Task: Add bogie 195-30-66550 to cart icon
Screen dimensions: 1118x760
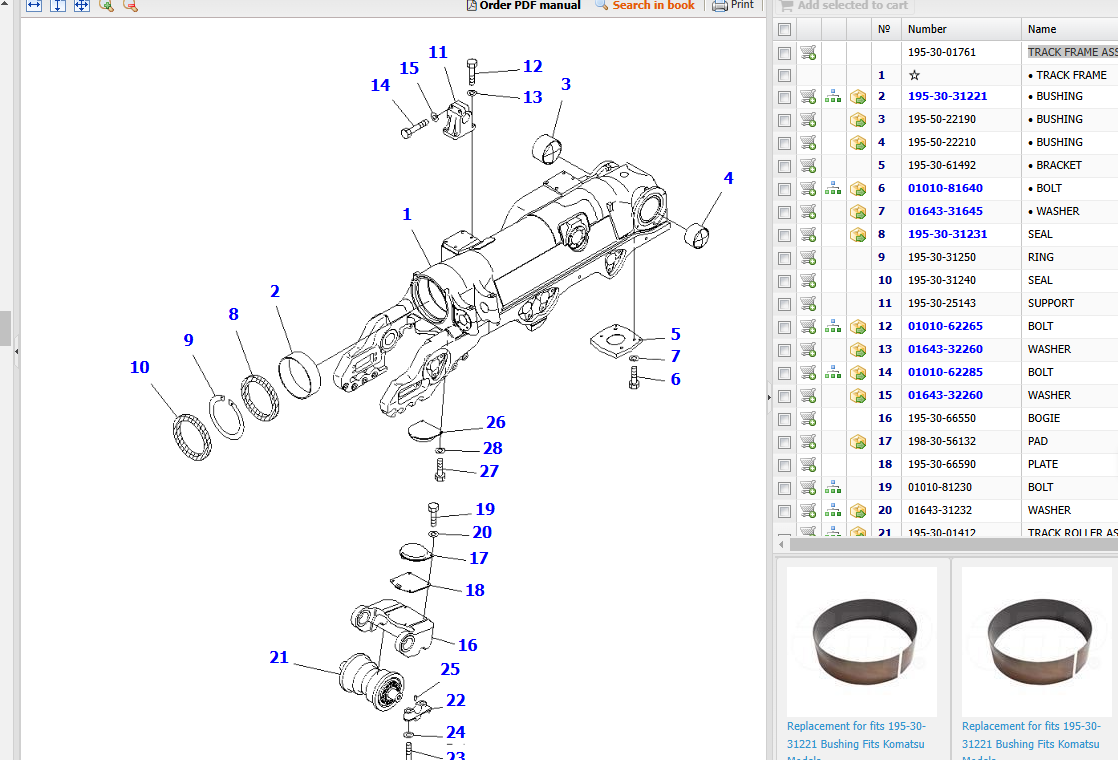Action: coord(808,418)
